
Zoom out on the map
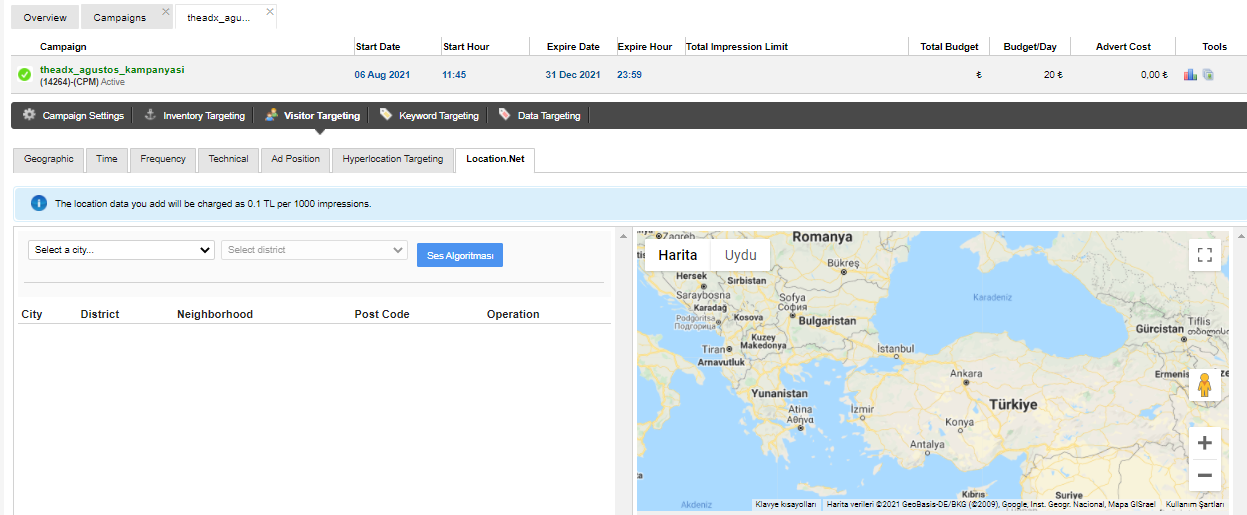tap(1205, 475)
